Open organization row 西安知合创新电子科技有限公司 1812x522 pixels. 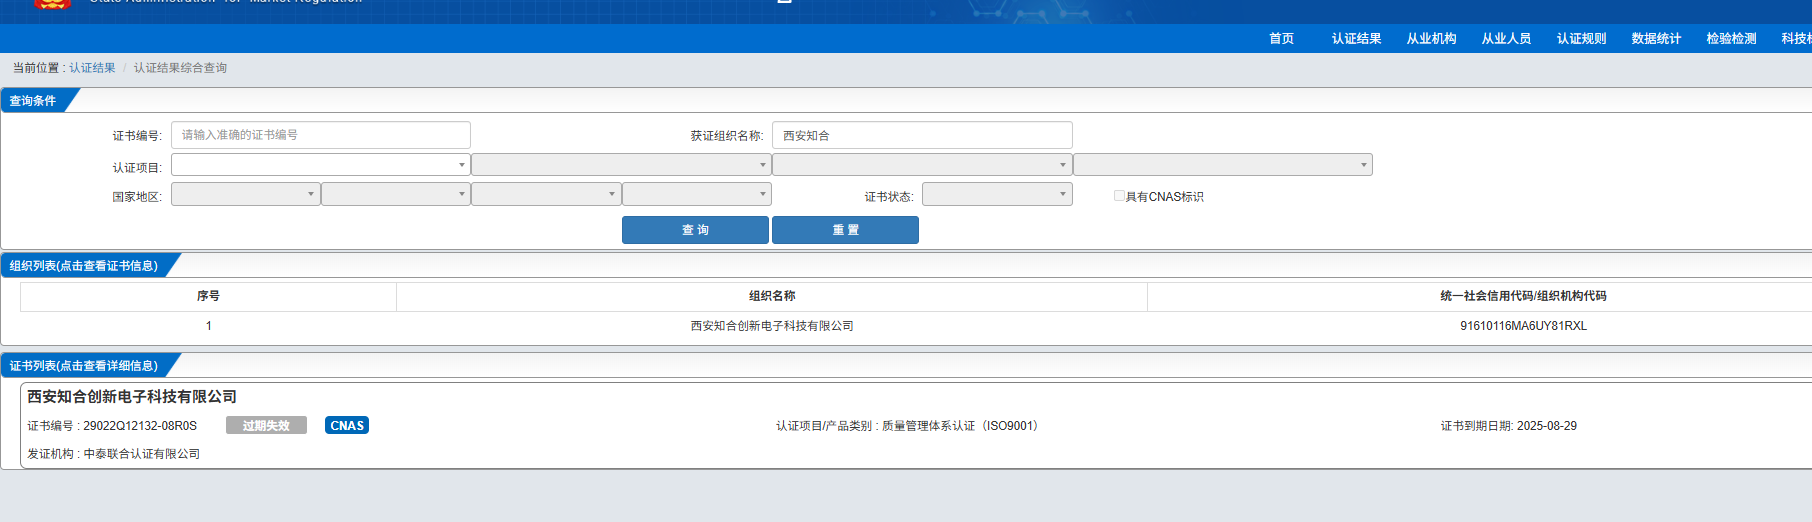772,326
